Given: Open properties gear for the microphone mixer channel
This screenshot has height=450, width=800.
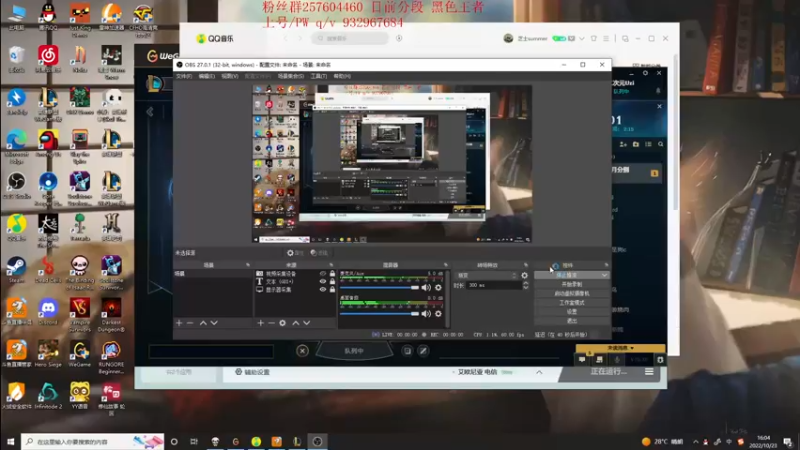Looking at the screenshot, I should (x=438, y=287).
